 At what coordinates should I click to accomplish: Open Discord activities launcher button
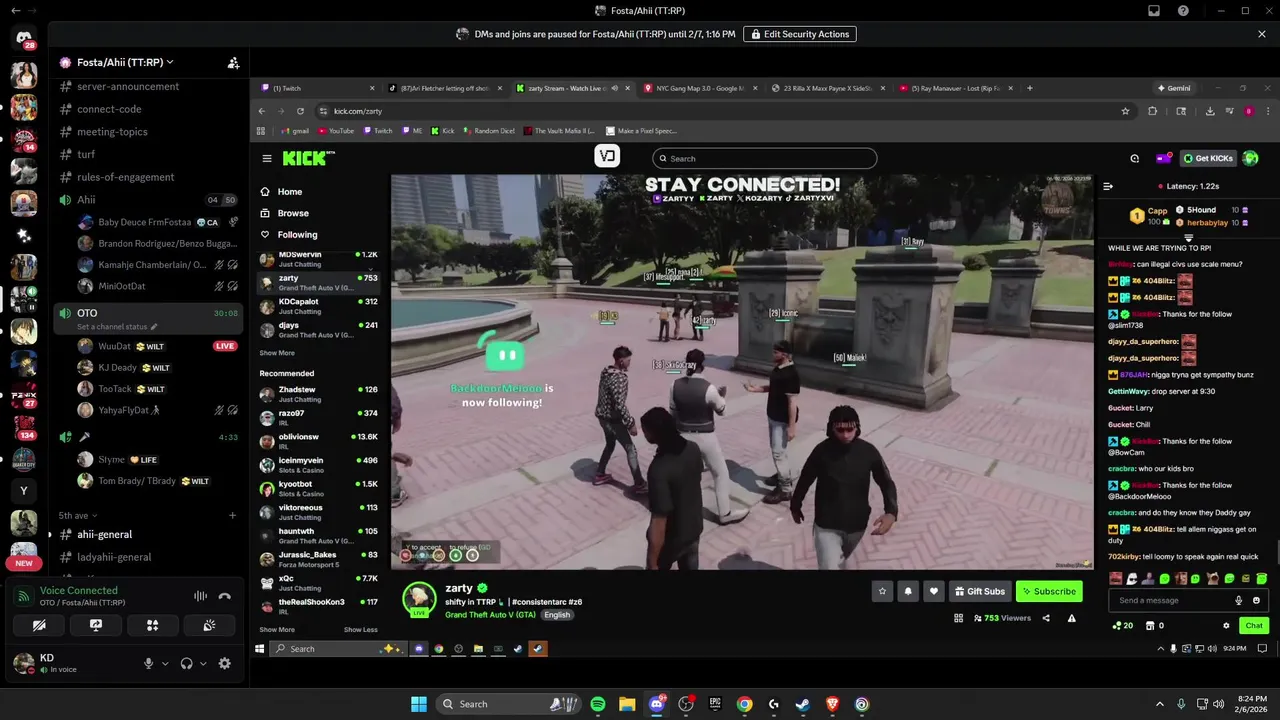click(152, 625)
